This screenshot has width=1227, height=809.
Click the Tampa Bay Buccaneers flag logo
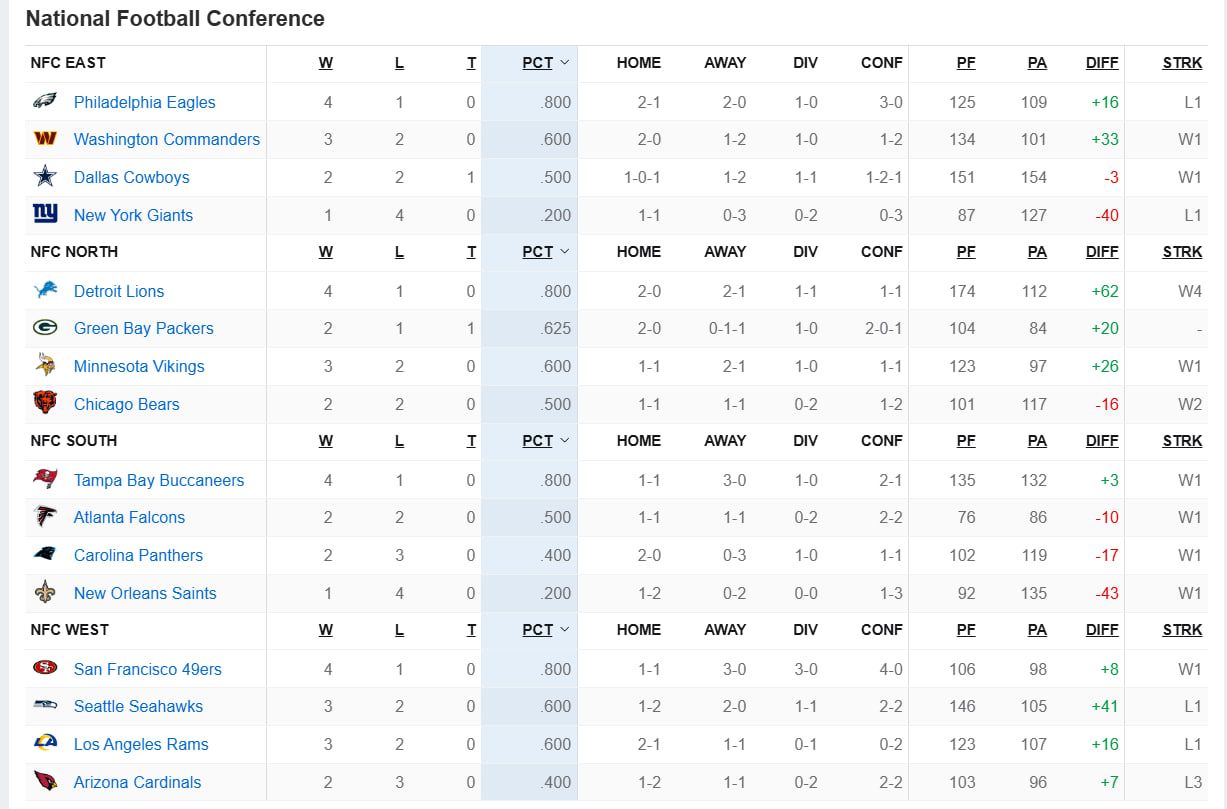click(x=45, y=480)
